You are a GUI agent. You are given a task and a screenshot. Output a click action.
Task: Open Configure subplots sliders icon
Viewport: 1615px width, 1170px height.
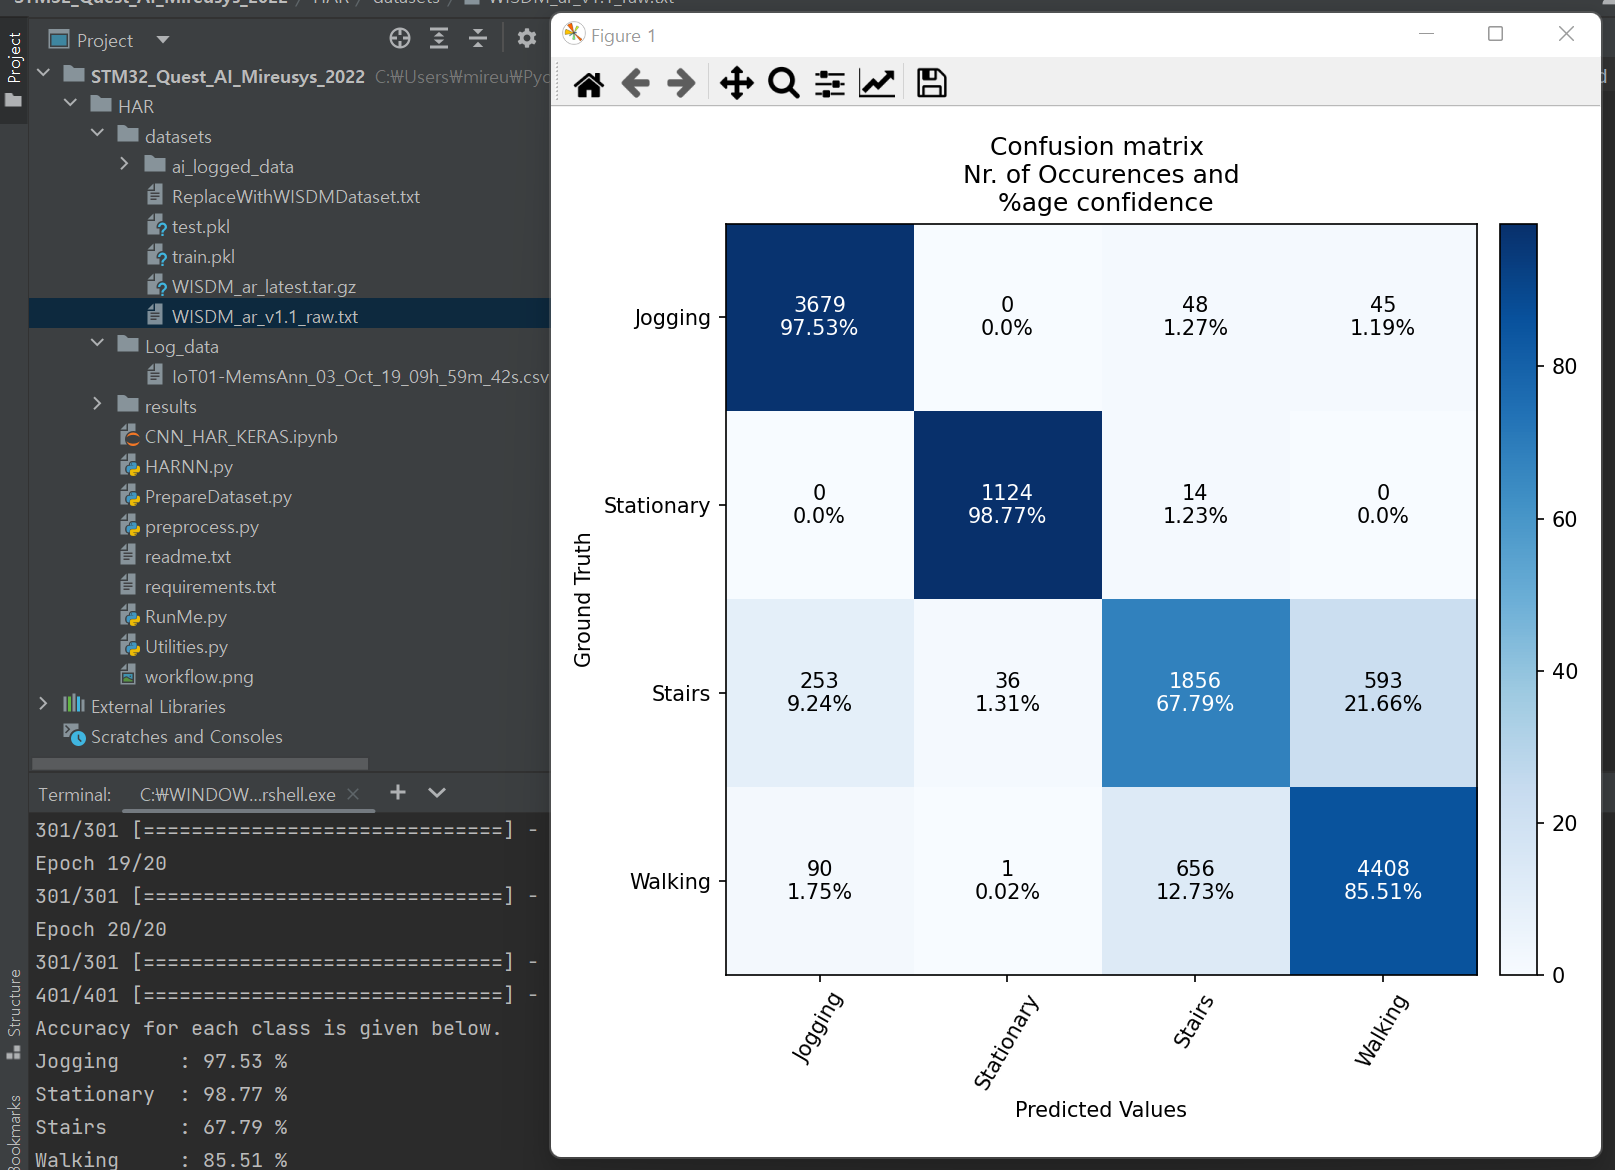coord(829,84)
